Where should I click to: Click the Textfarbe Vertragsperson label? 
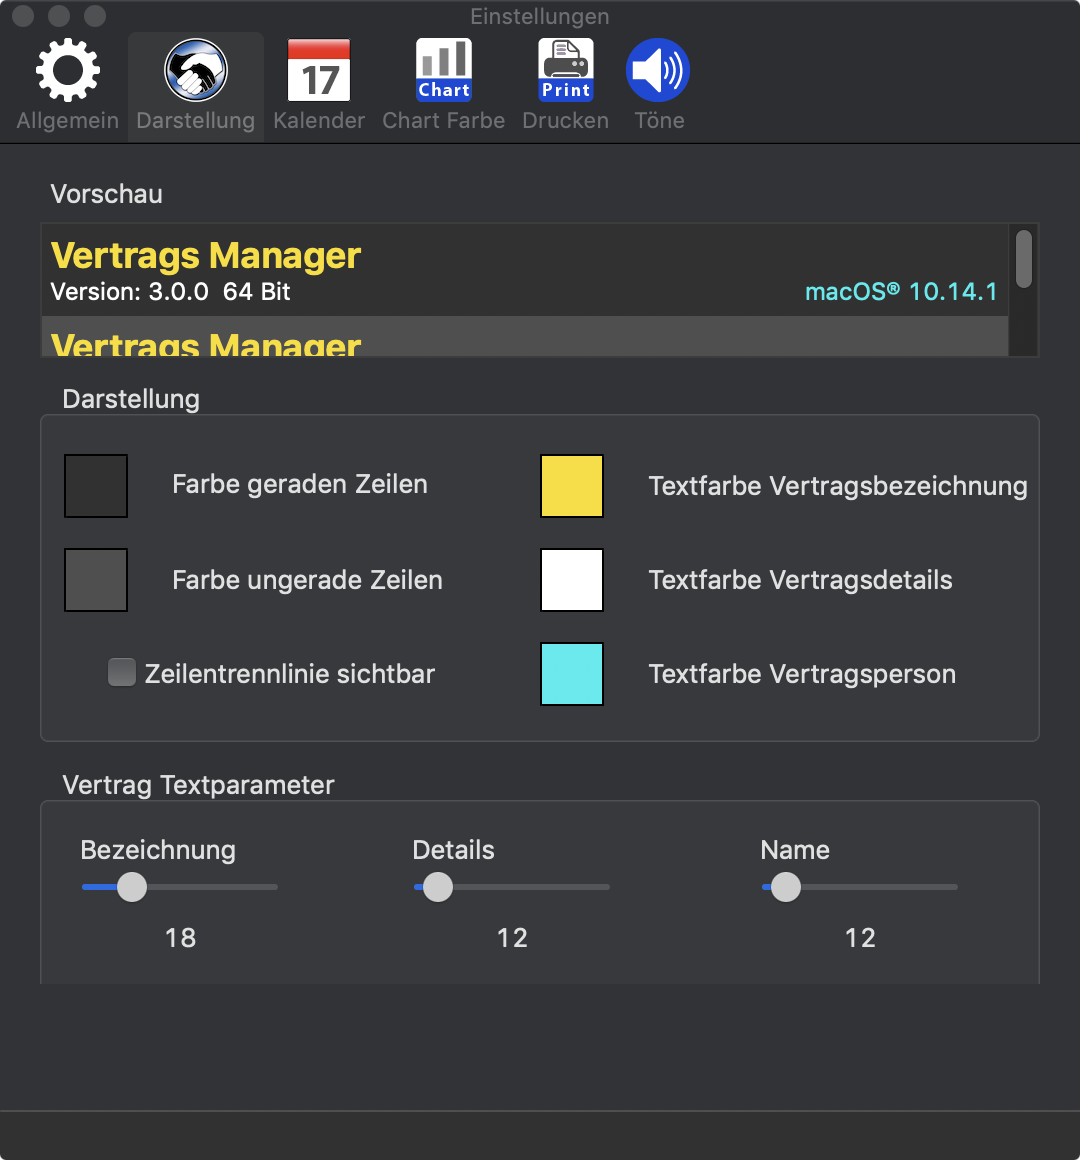click(802, 674)
